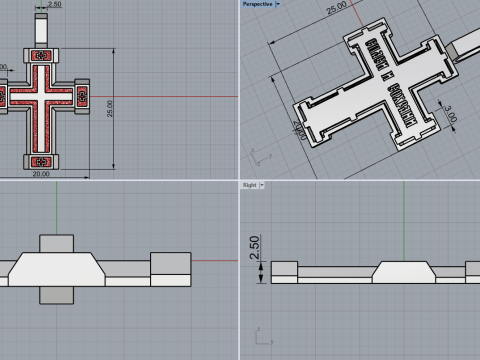Click the cross profile in bottom-left viewport
480x360 pixels.
pos(96,269)
